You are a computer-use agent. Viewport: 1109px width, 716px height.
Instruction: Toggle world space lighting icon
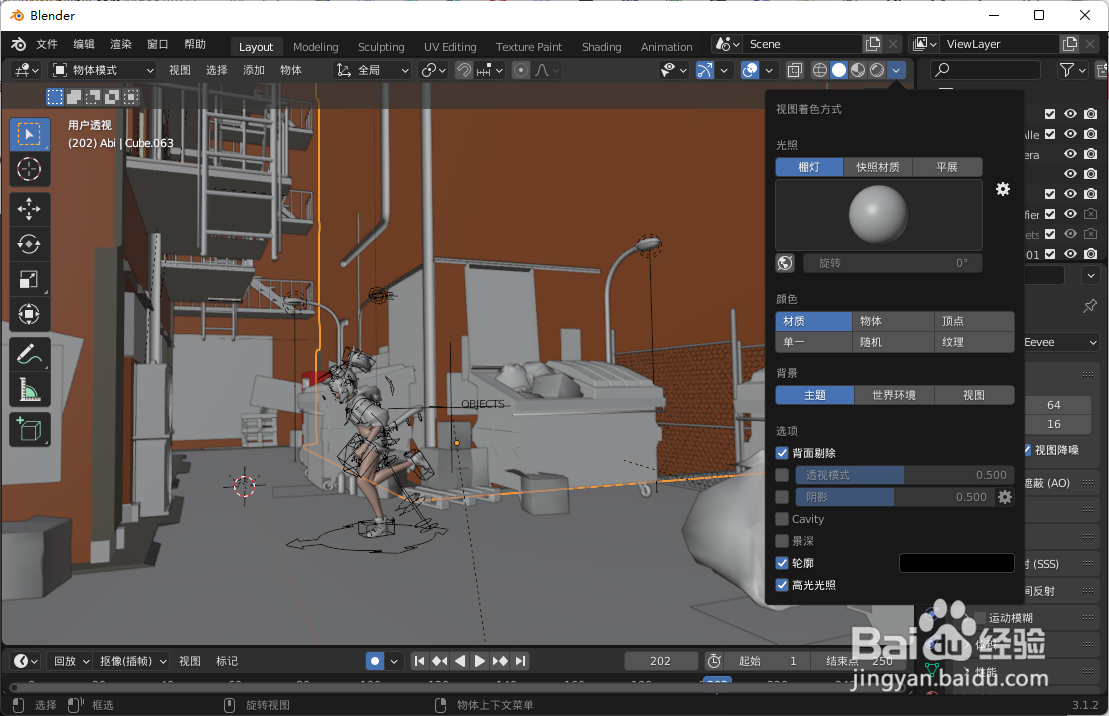785,263
